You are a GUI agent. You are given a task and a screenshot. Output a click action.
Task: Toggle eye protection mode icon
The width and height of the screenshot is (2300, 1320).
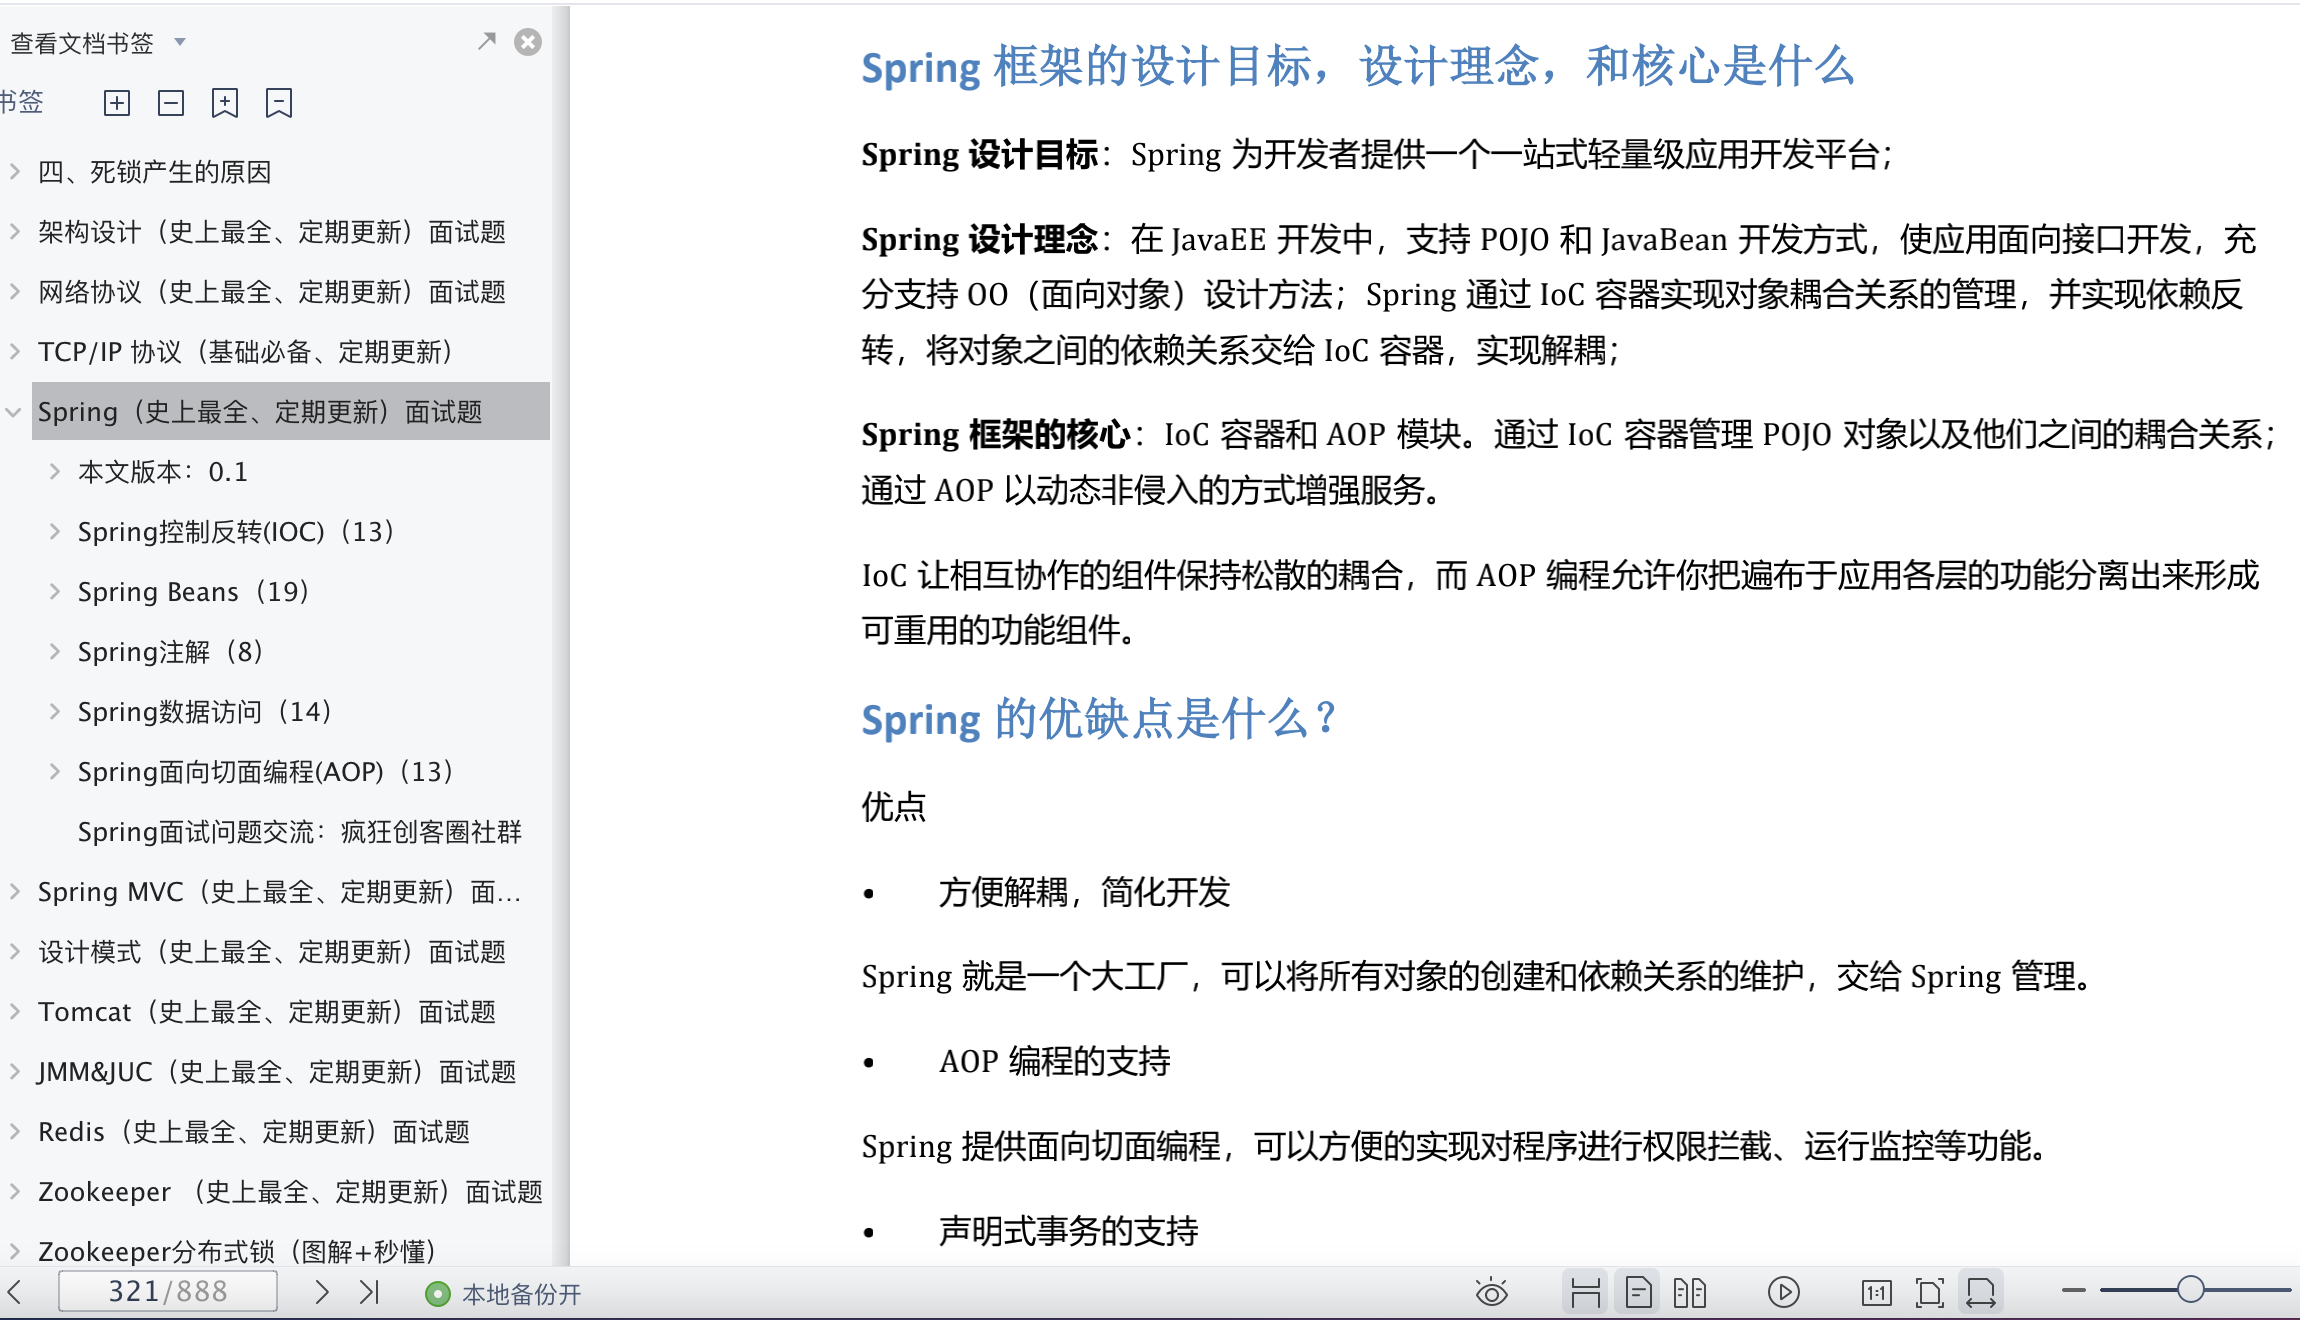(1491, 1292)
